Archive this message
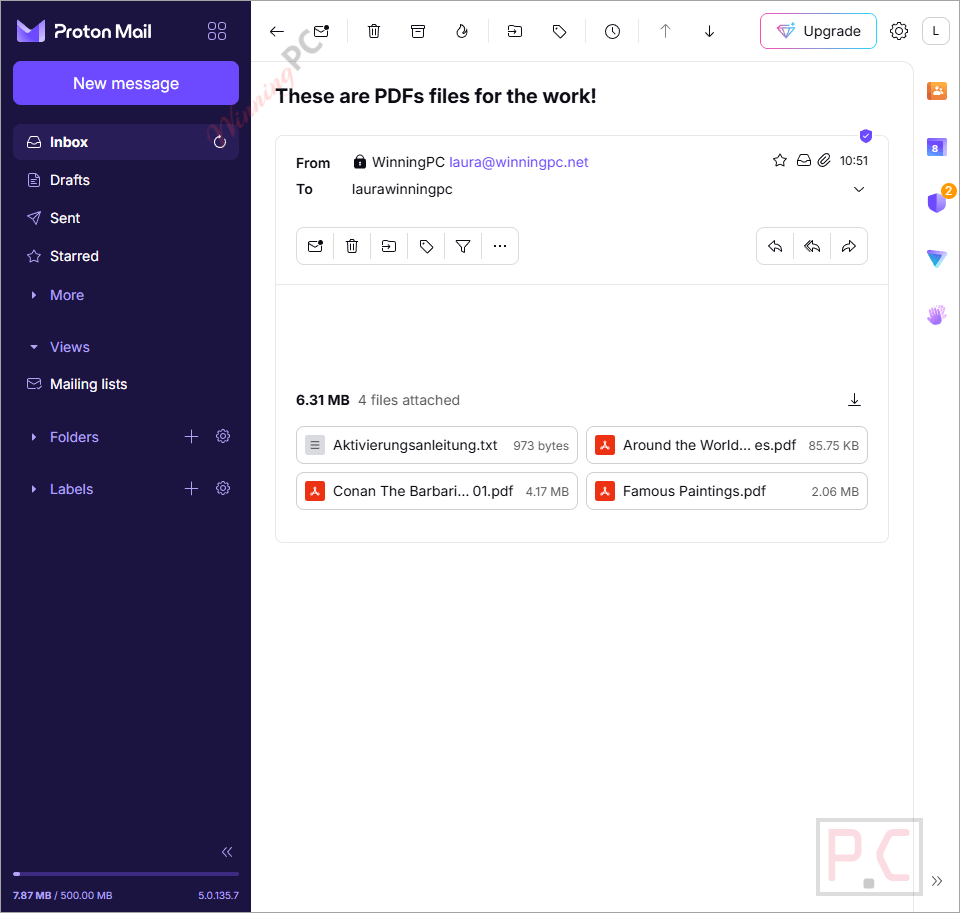 click(x=418, y=31)
